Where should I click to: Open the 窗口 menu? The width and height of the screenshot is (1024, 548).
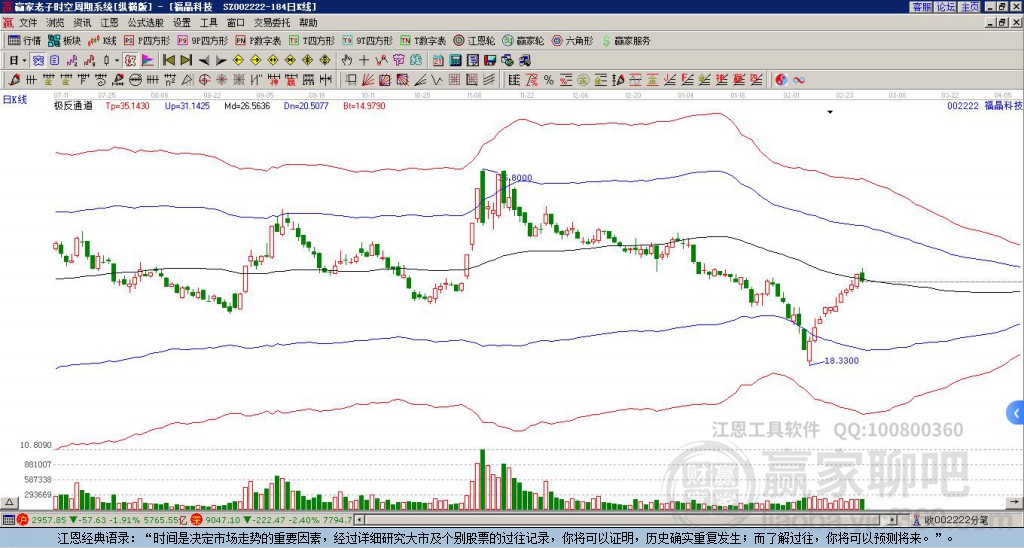(236, 23)
